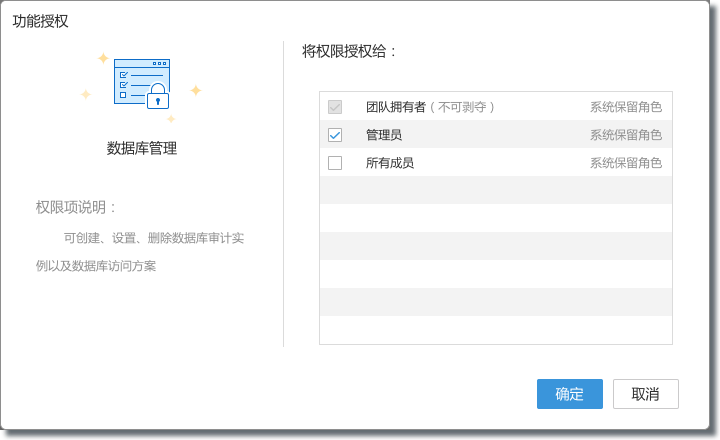The height and width of the screenshot is (440, 720).
Task: Click 系统保留角色 tag in the 所有成员 row
Action: coord(625,163)
